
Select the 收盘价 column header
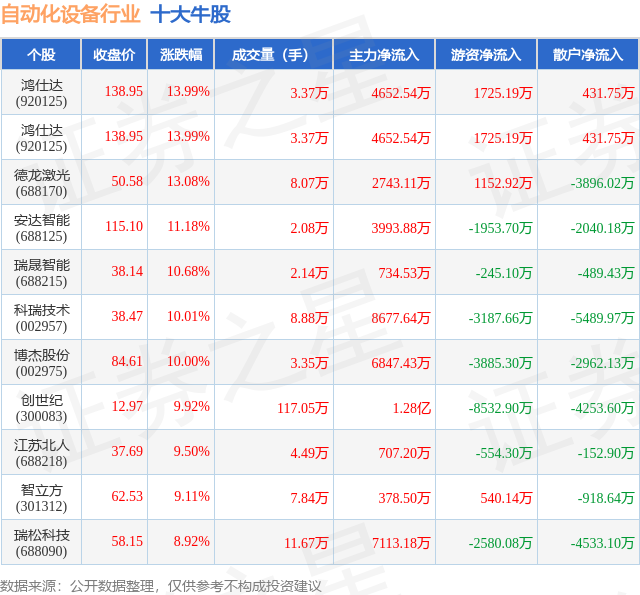(x=114, y=55)
